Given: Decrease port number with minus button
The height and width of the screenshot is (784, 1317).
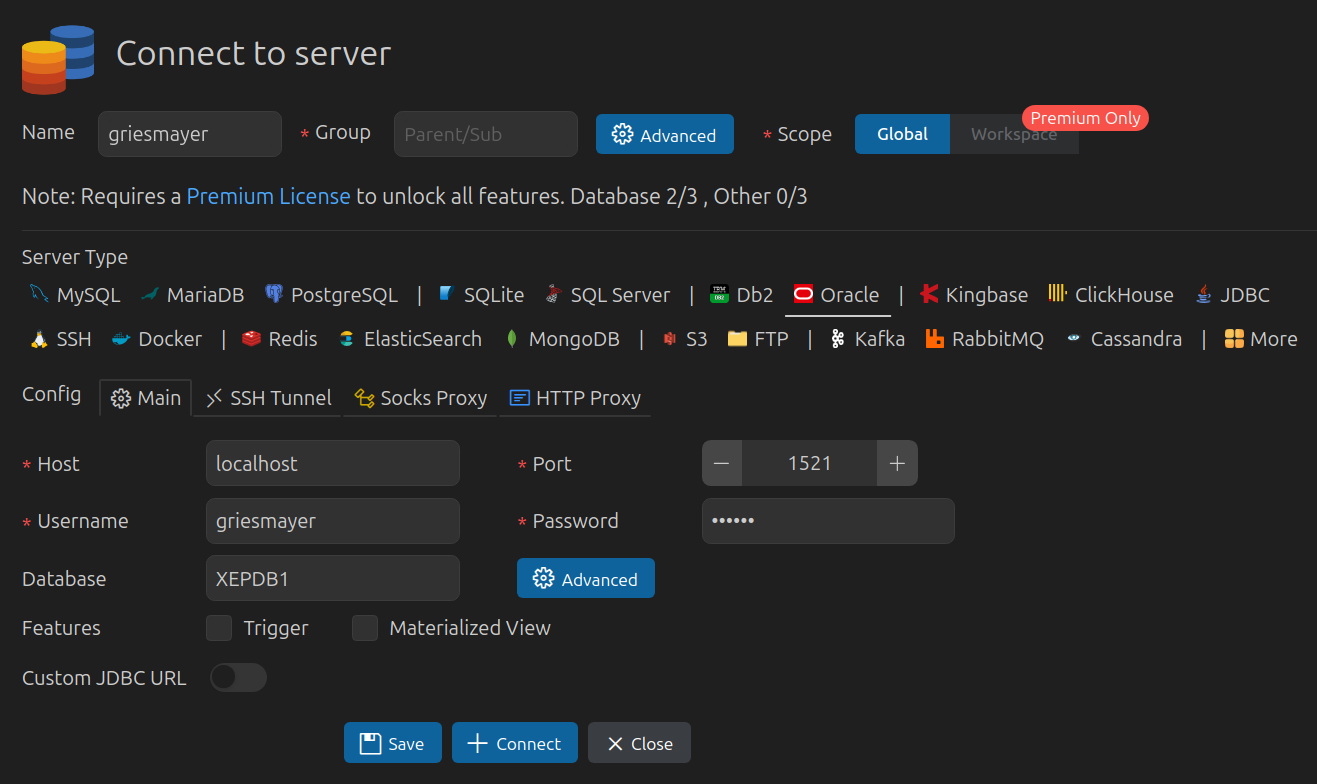Looking at the screenshot, I should tap(722, 464).
